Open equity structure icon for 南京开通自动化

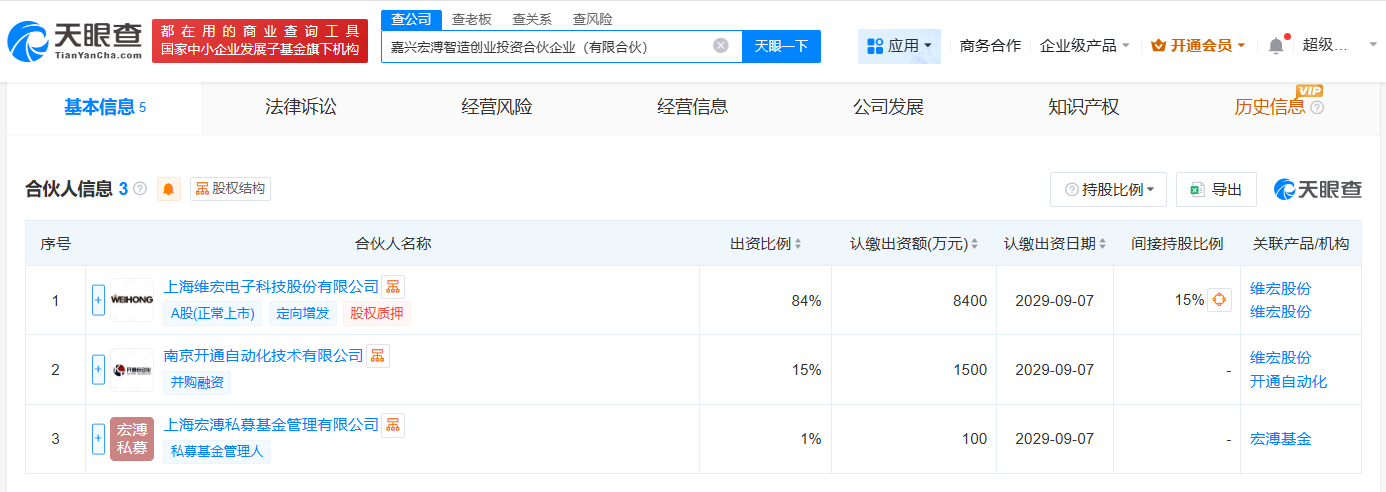377,355
